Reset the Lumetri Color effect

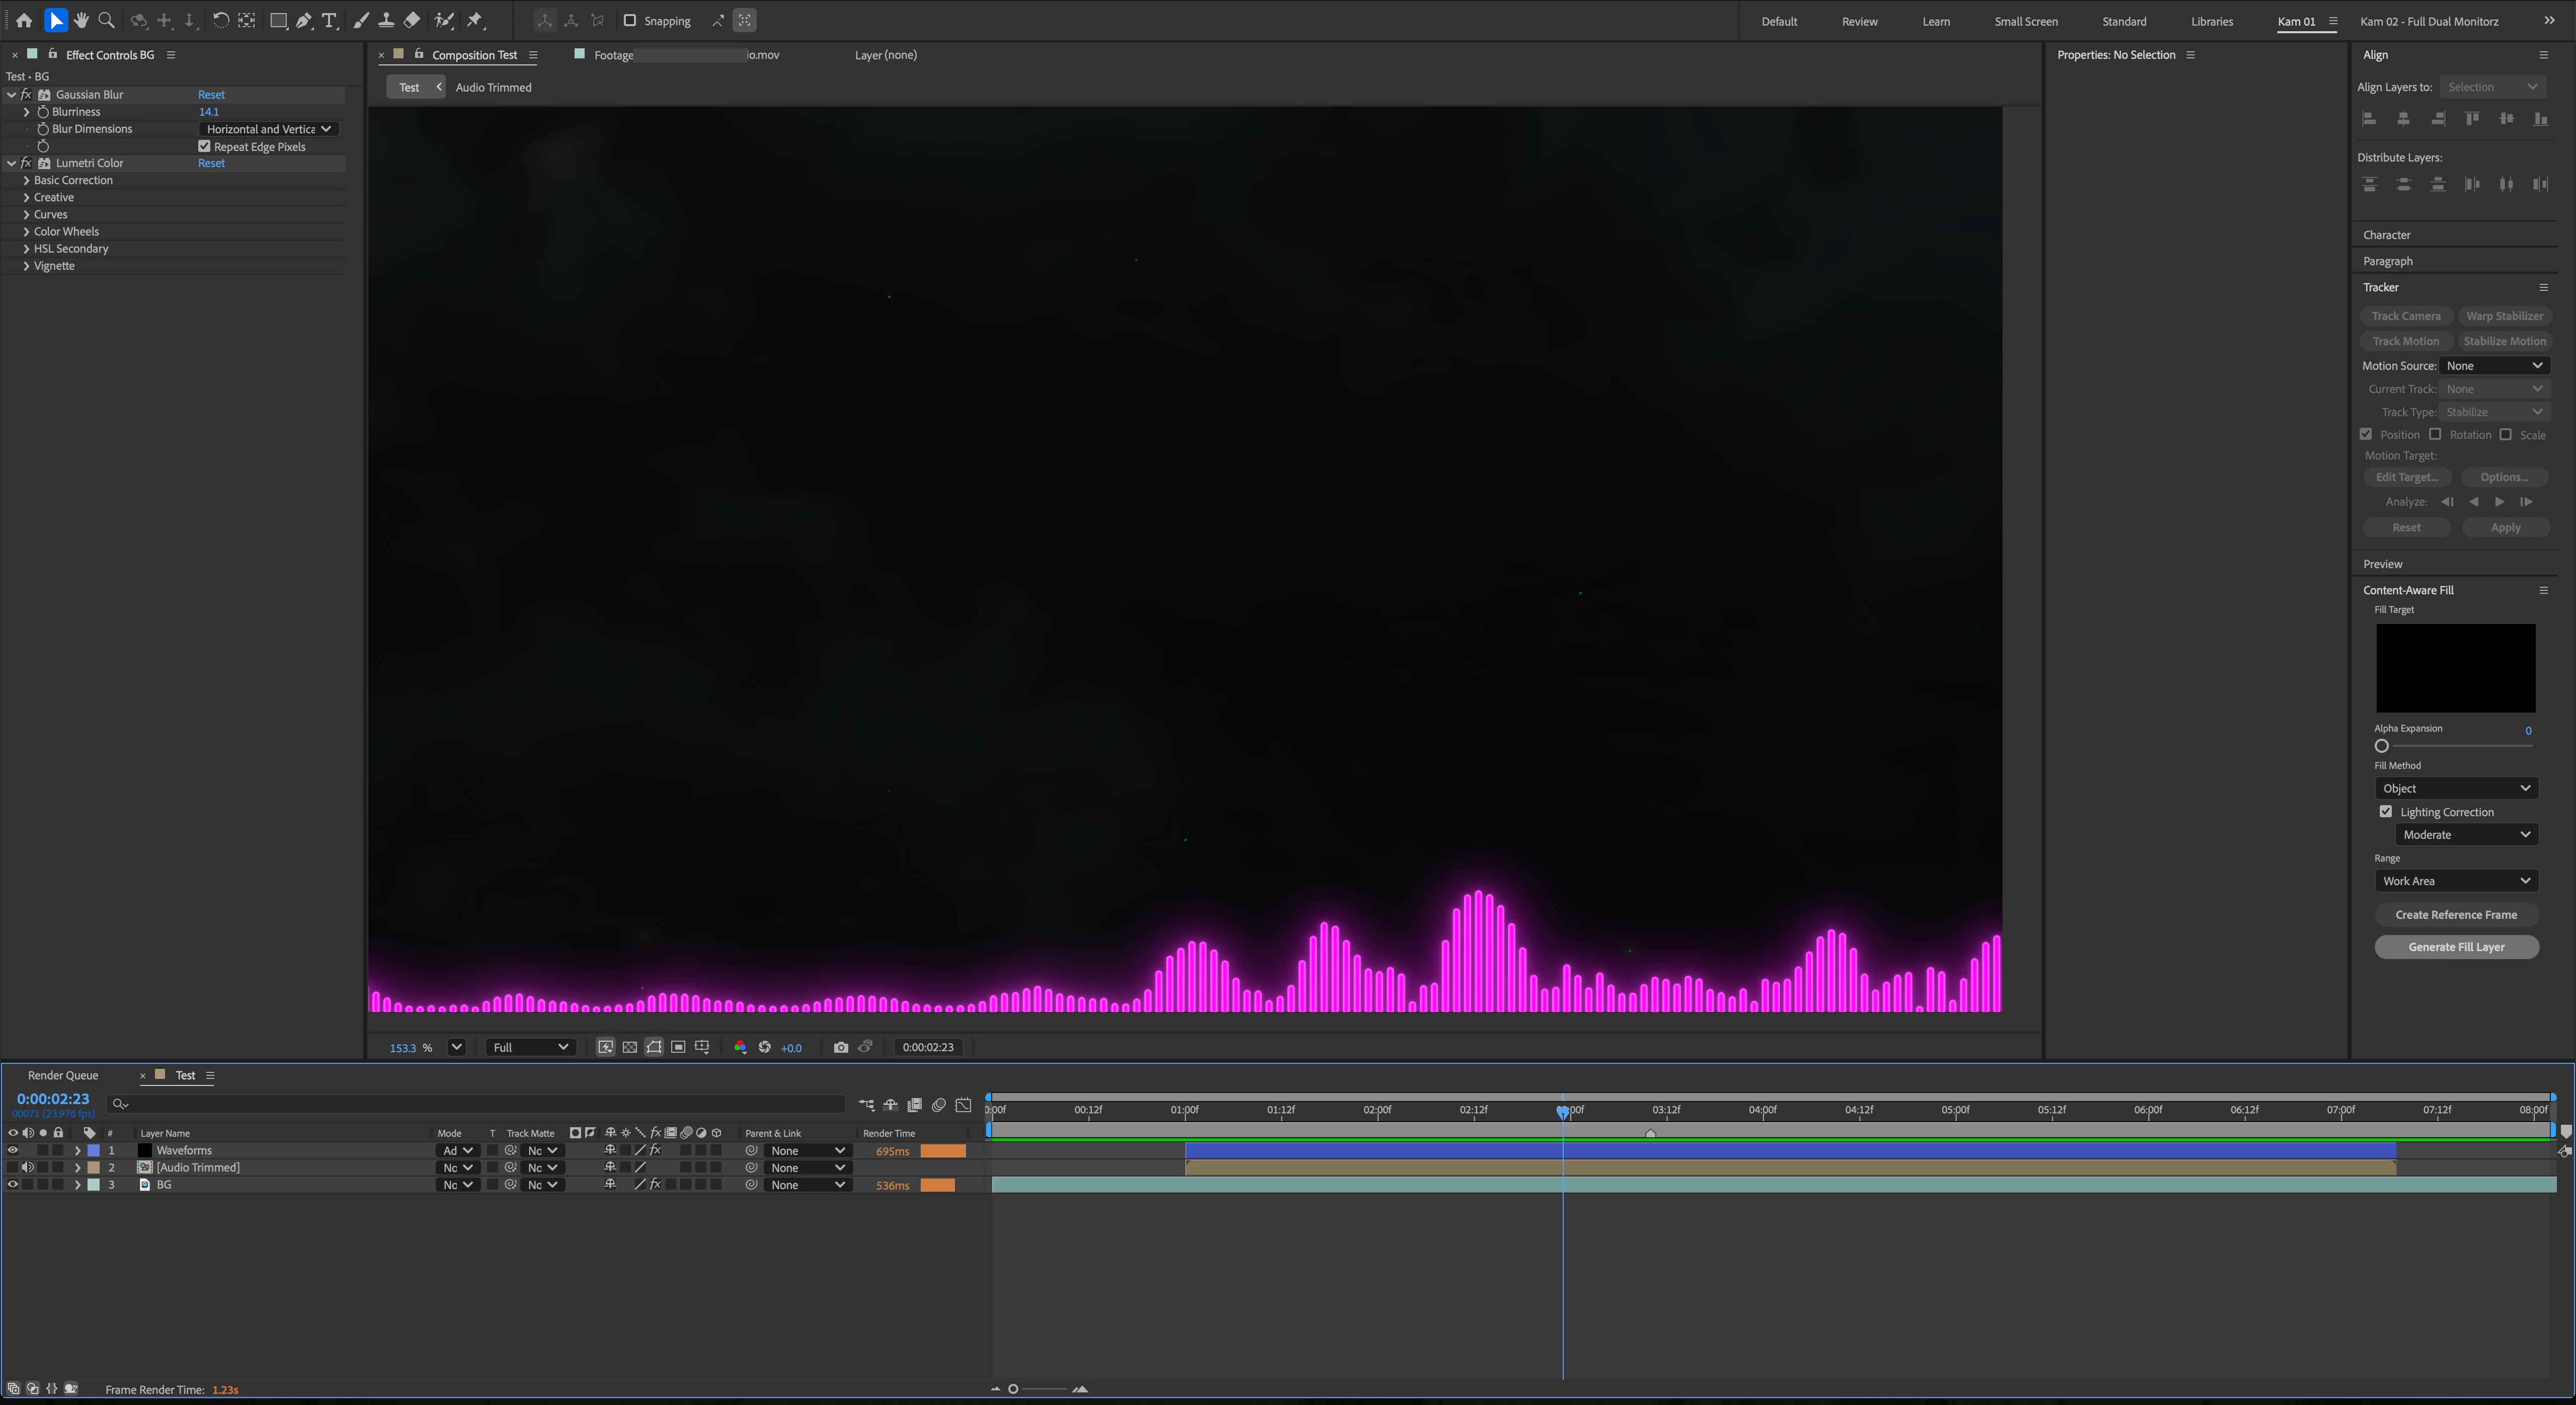(211, 163)
